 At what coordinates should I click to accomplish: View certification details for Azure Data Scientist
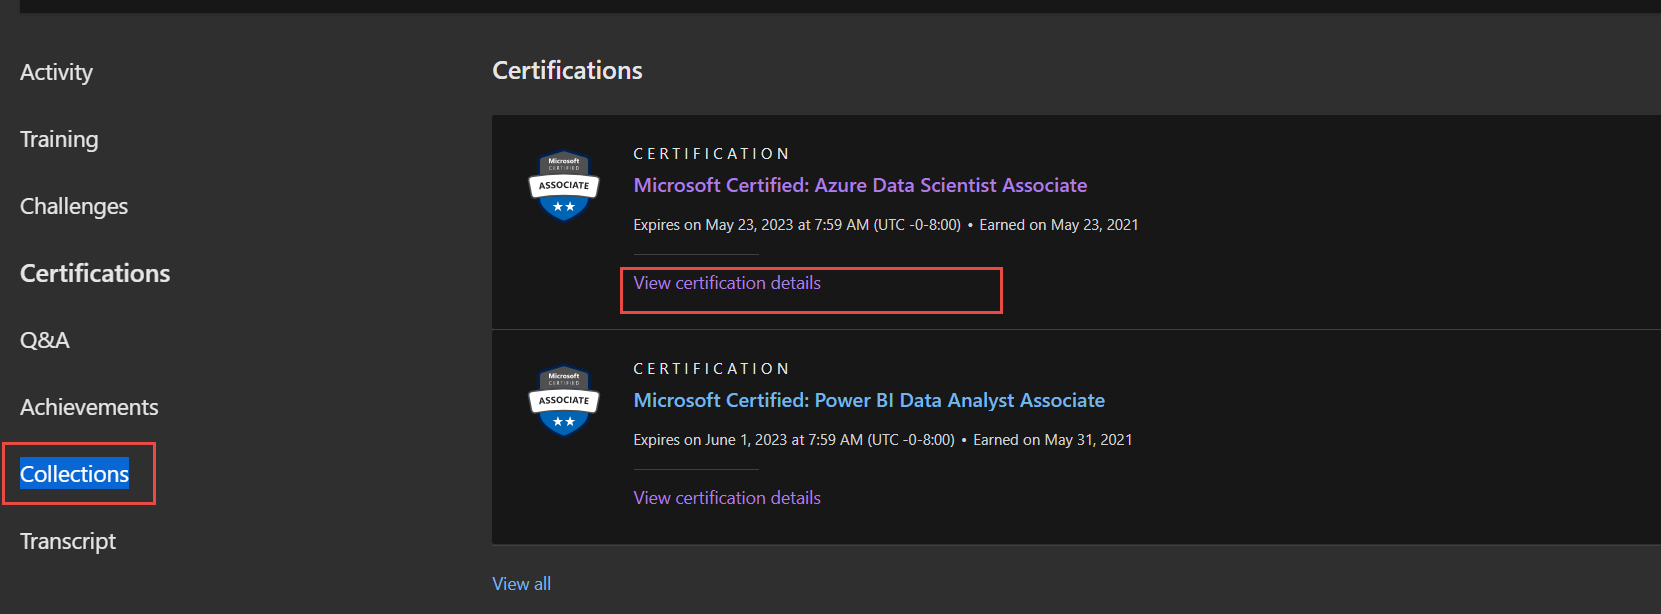pyautogui.click(x=727, y=283)
